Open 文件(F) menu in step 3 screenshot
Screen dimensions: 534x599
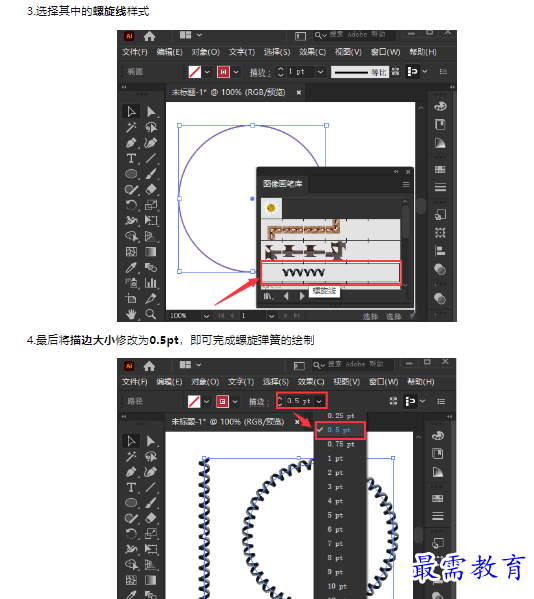[x=134, y=52]
